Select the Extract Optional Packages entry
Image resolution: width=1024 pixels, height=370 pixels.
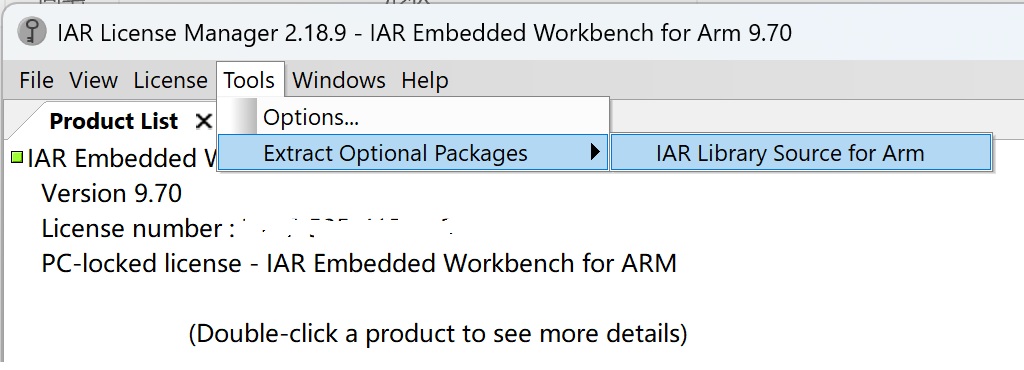point(413,153)
